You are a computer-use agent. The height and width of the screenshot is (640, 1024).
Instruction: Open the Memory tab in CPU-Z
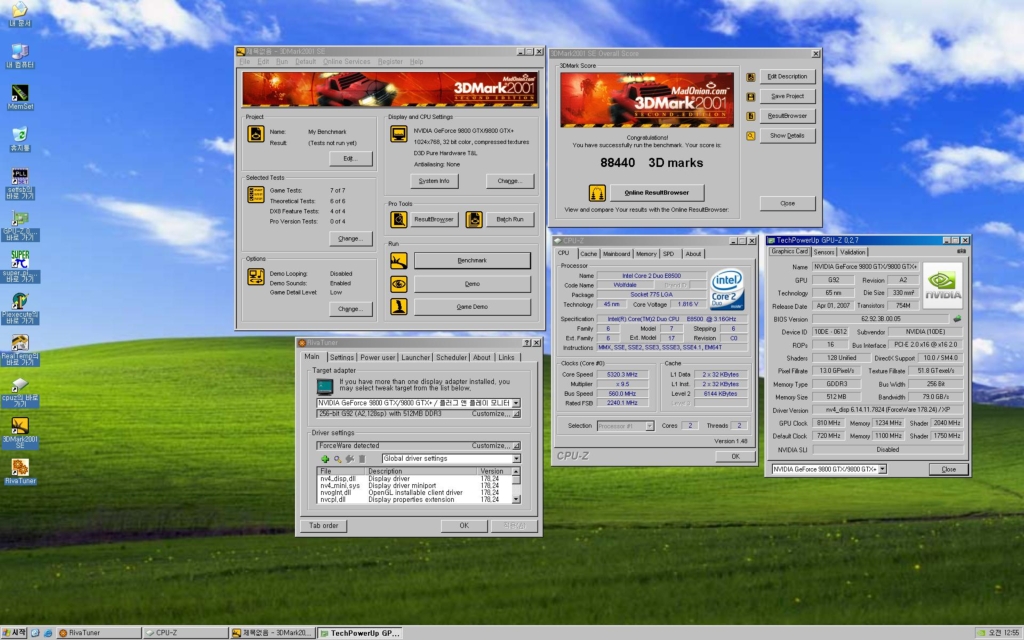646,253
